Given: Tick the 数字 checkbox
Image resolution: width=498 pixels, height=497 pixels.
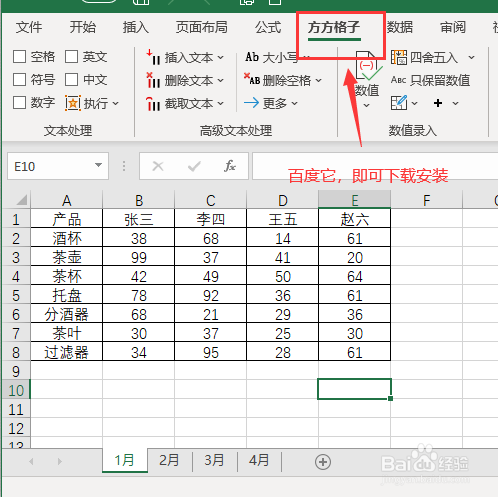Looking at the screenshot, I should (19, 102).
